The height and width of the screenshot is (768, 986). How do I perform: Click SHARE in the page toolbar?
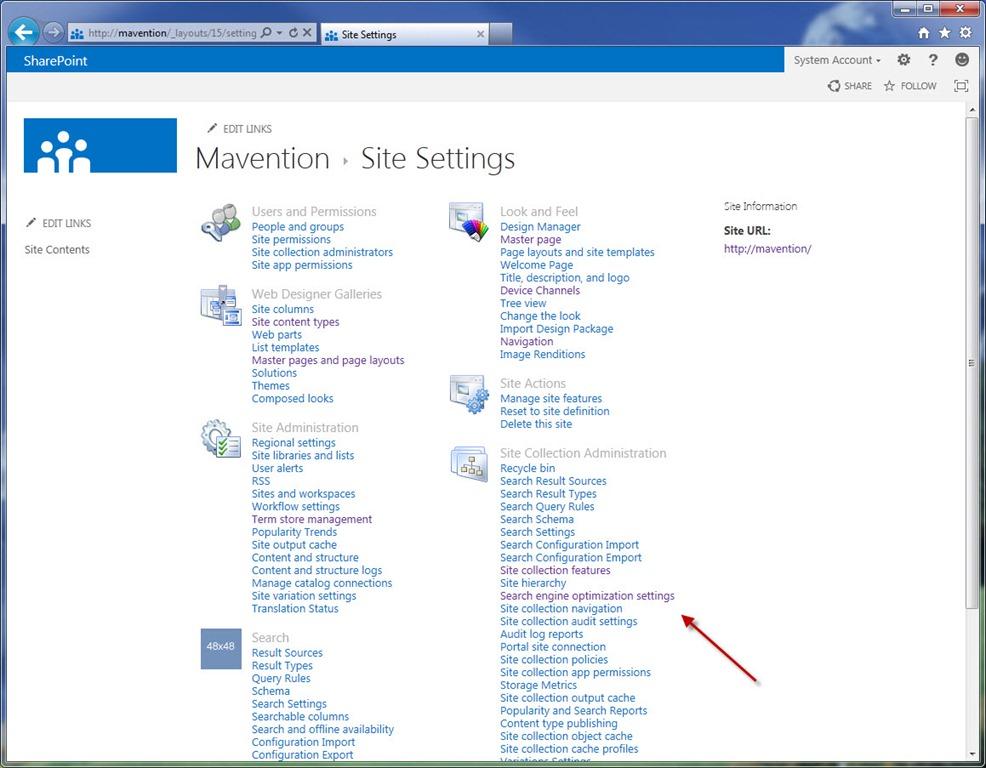point(850,86)
